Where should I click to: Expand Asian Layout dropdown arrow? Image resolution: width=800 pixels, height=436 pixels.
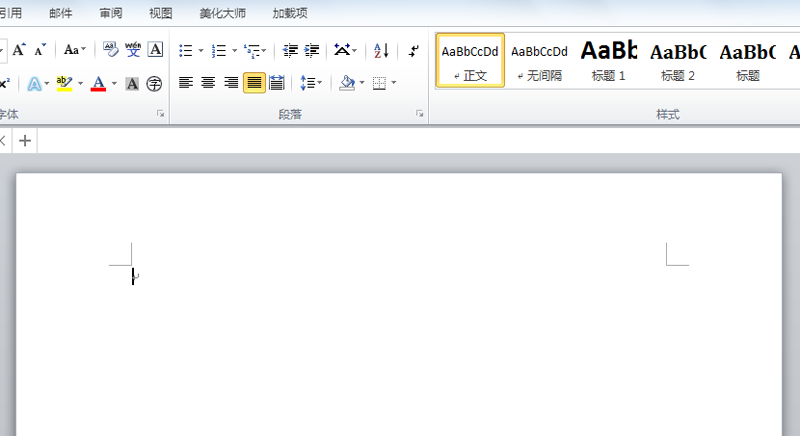click(355, 50)
